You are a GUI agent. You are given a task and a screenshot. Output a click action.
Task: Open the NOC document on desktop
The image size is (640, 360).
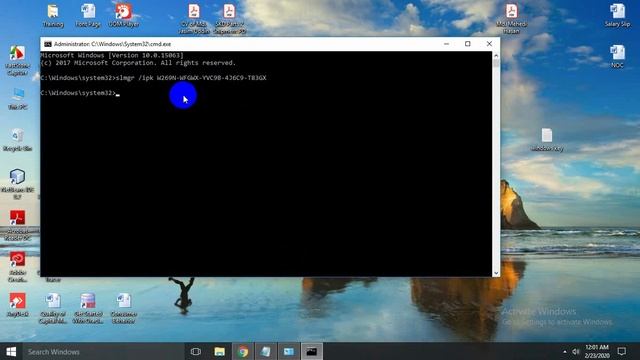tap(617, 56)
